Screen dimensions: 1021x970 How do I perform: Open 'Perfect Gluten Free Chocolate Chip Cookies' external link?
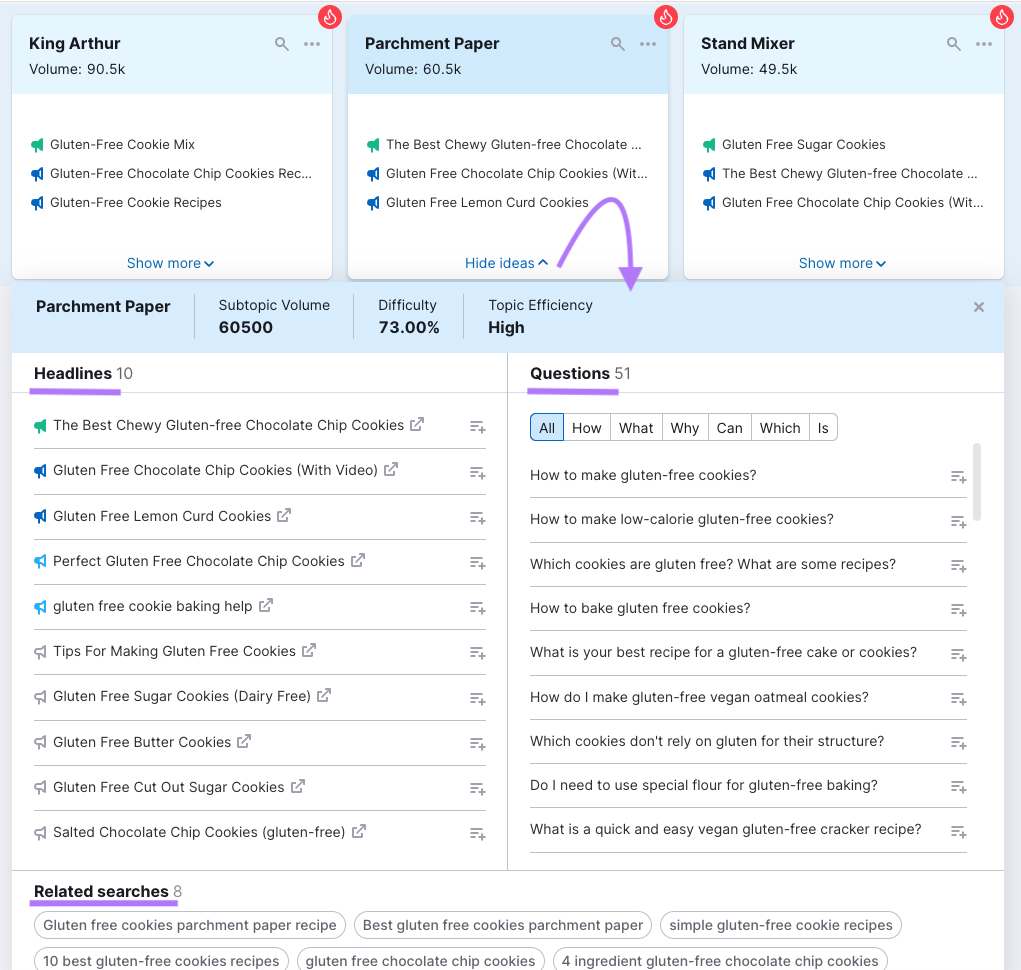pos(358,561)
